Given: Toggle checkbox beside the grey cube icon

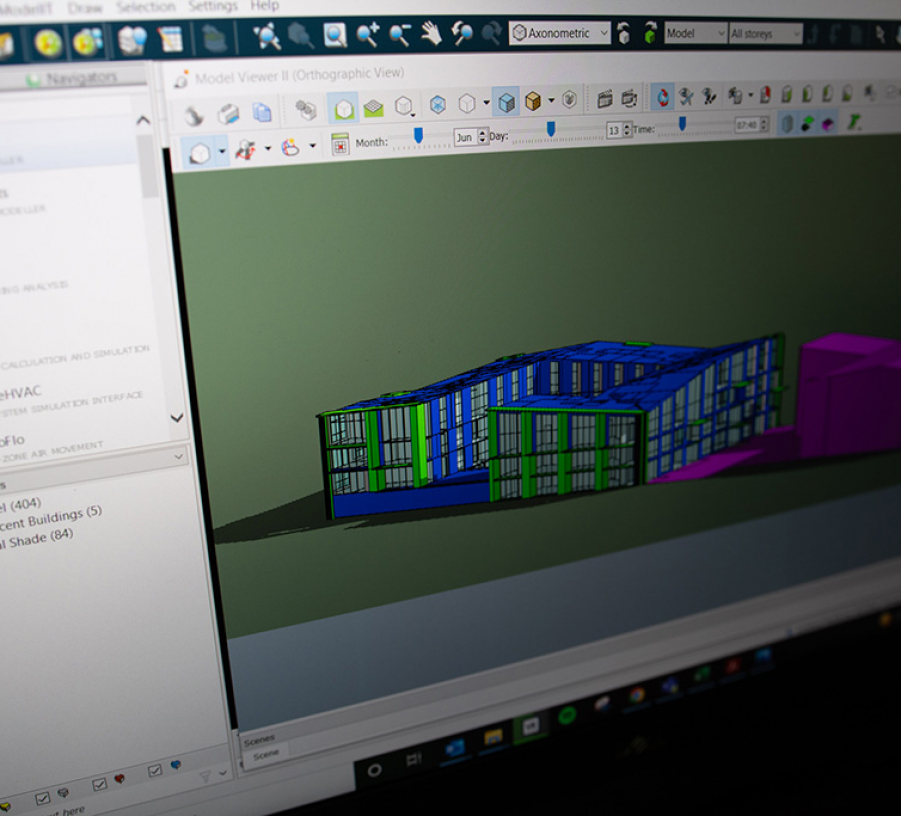Looking at the screenshot, I should pyautogui.click(x=43, y=798).
